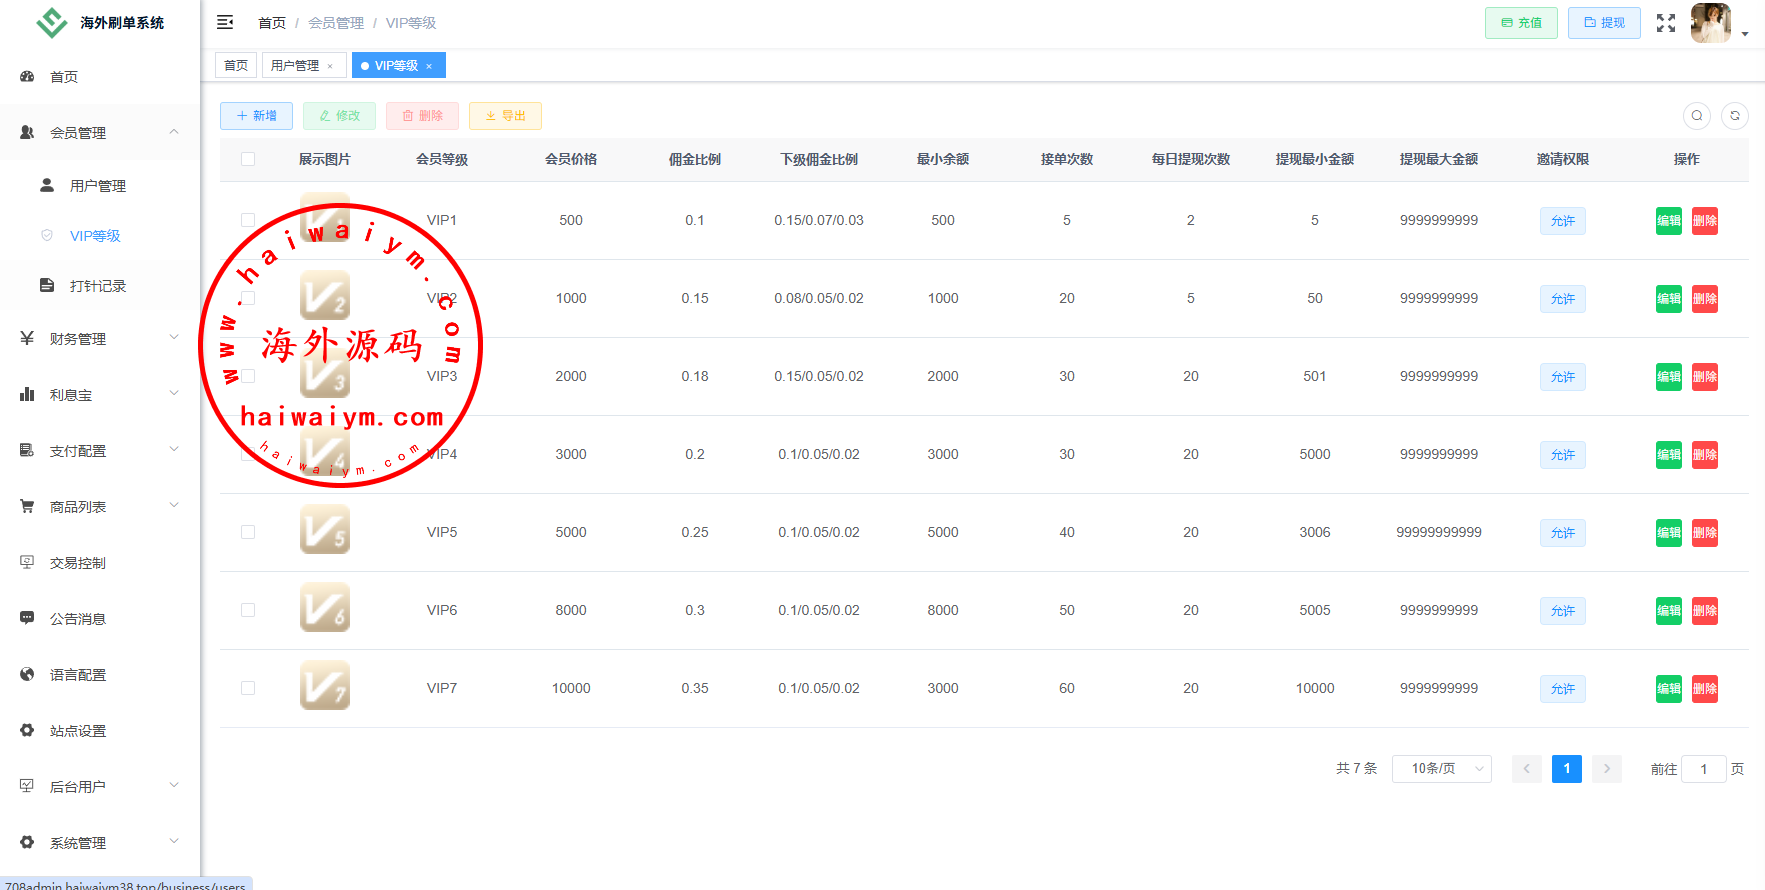
Task: Open the 10条/页 page size dropdown
Action: click(1441, 768)
